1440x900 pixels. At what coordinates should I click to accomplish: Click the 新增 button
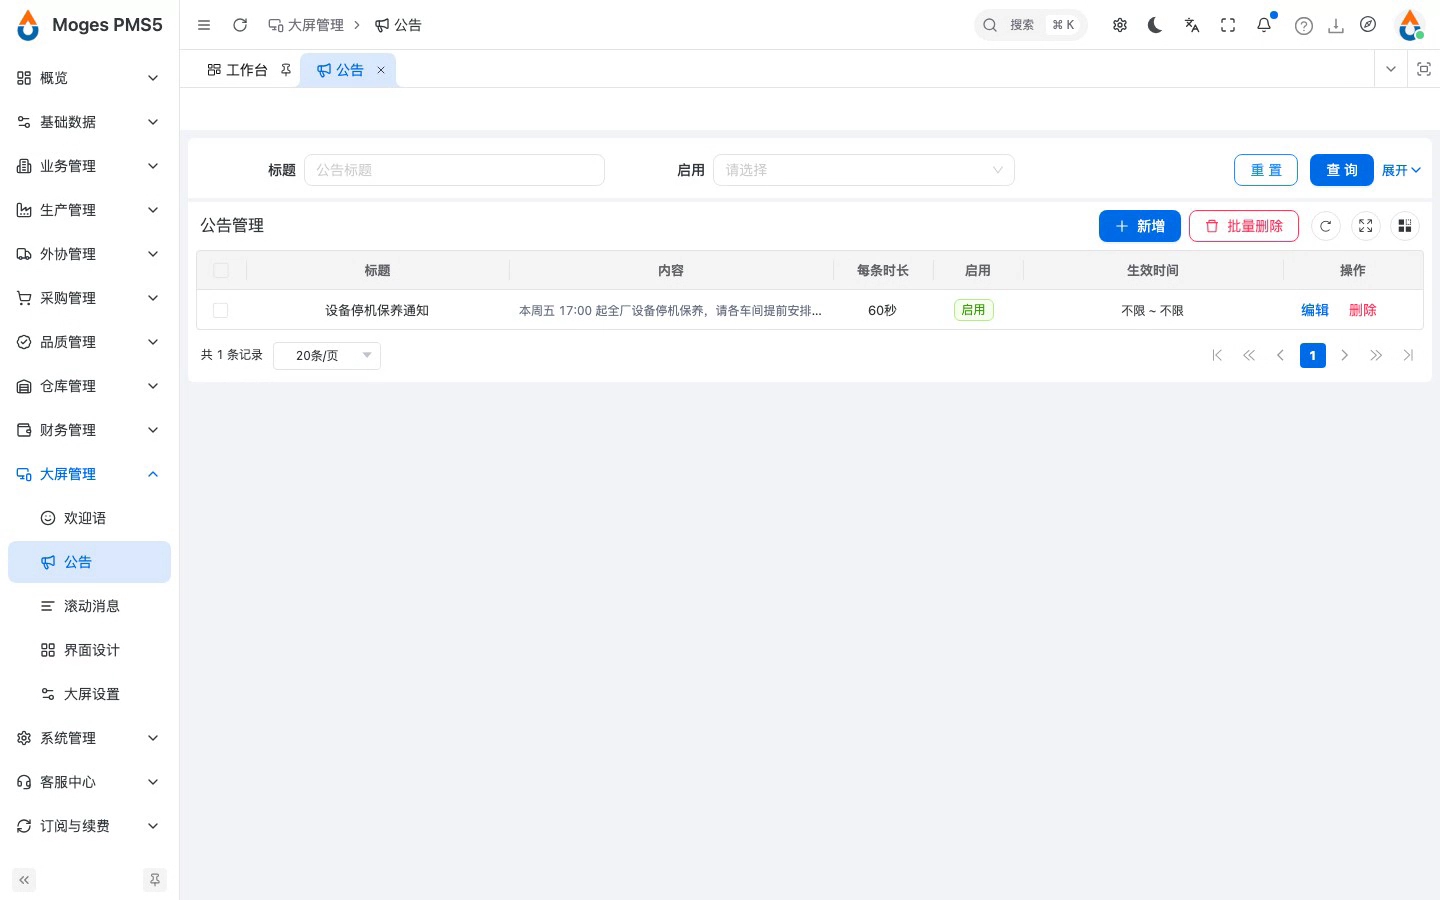pos(1140,226)
